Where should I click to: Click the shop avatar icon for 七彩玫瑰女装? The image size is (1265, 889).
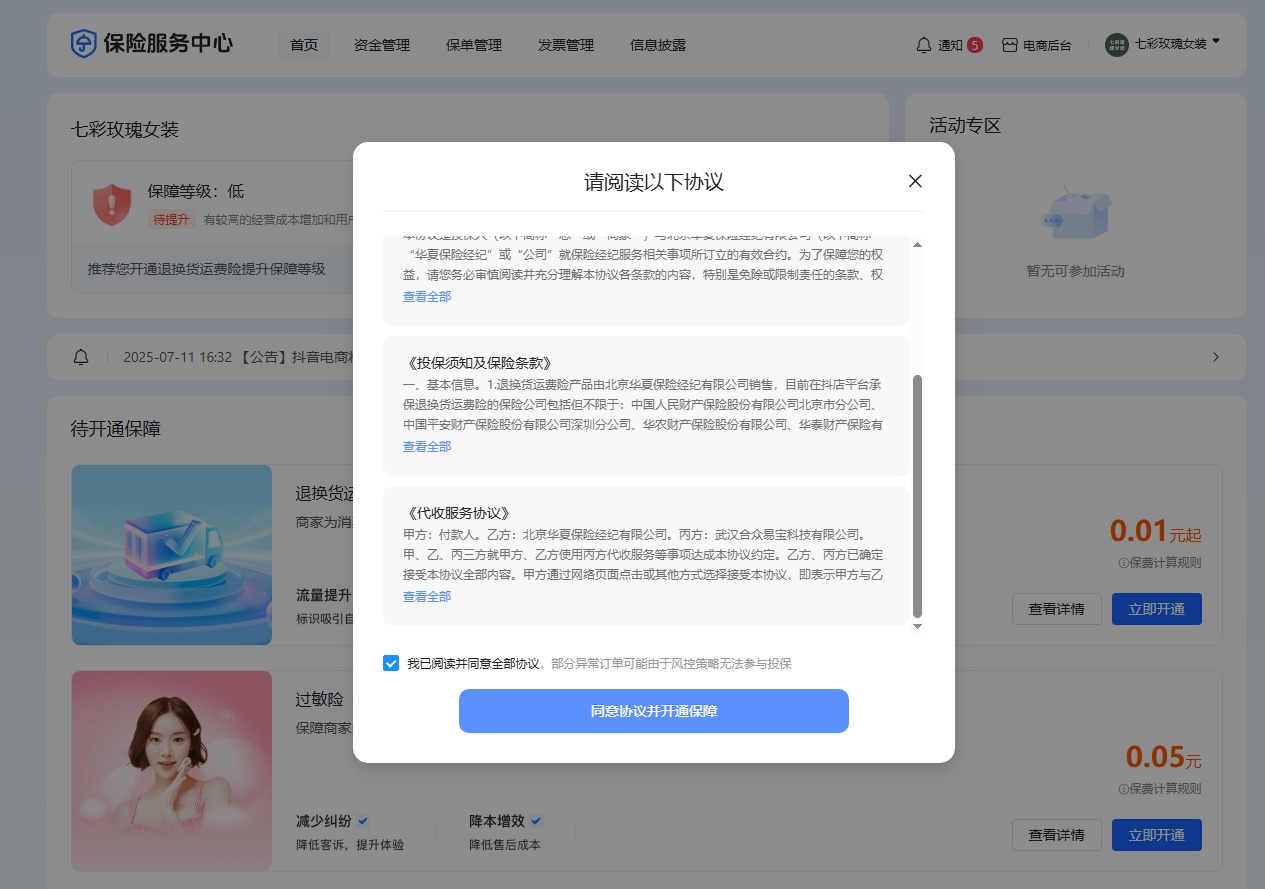click(x=1116, y=45)
